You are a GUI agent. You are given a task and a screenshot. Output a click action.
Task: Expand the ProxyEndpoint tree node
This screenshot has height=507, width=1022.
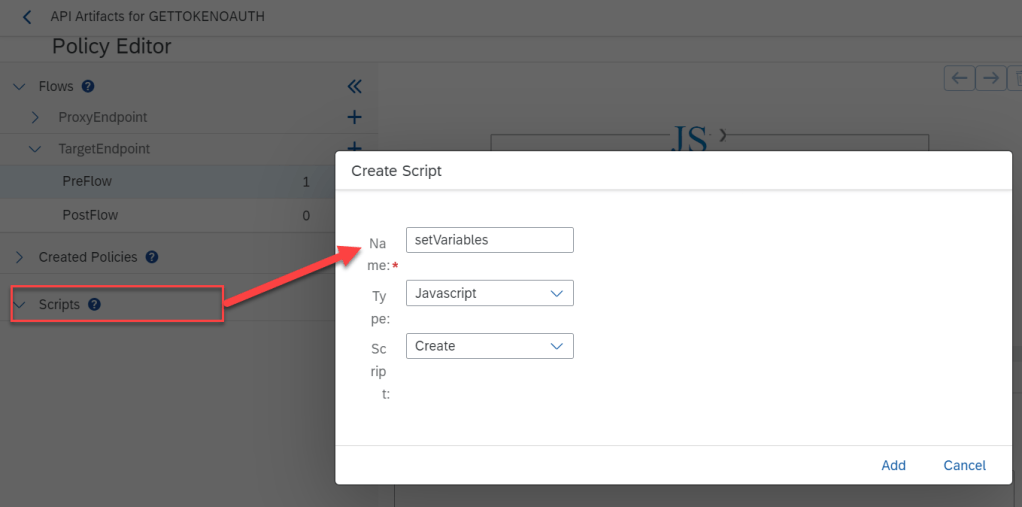[36, 118]
